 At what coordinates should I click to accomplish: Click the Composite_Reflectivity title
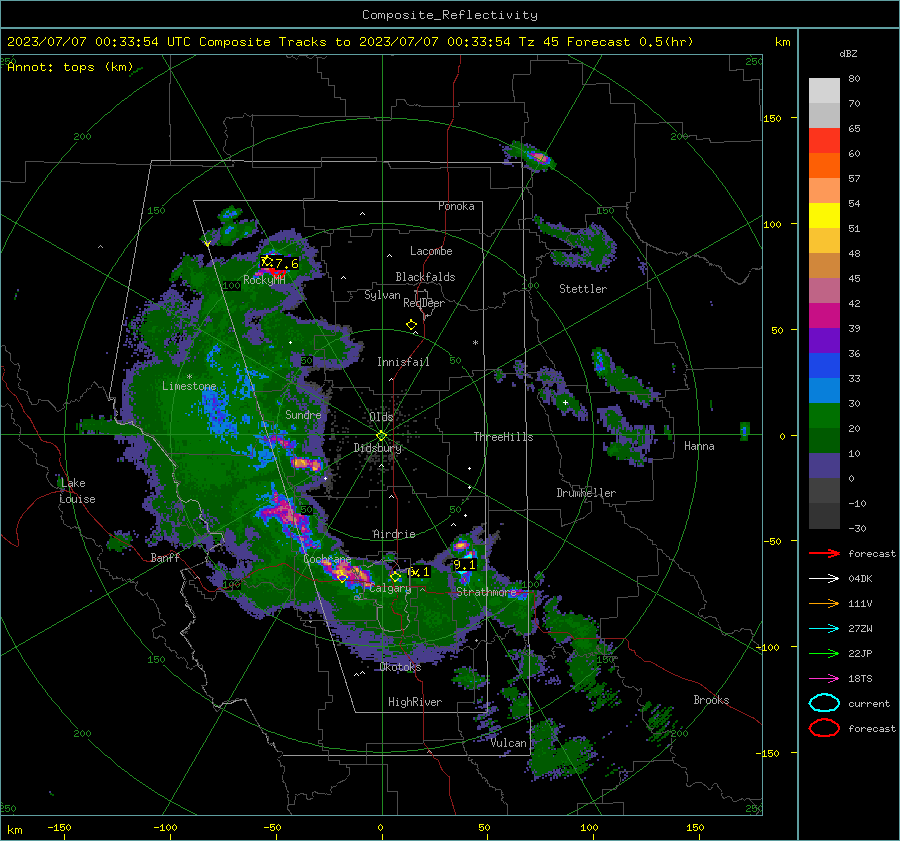450,15
